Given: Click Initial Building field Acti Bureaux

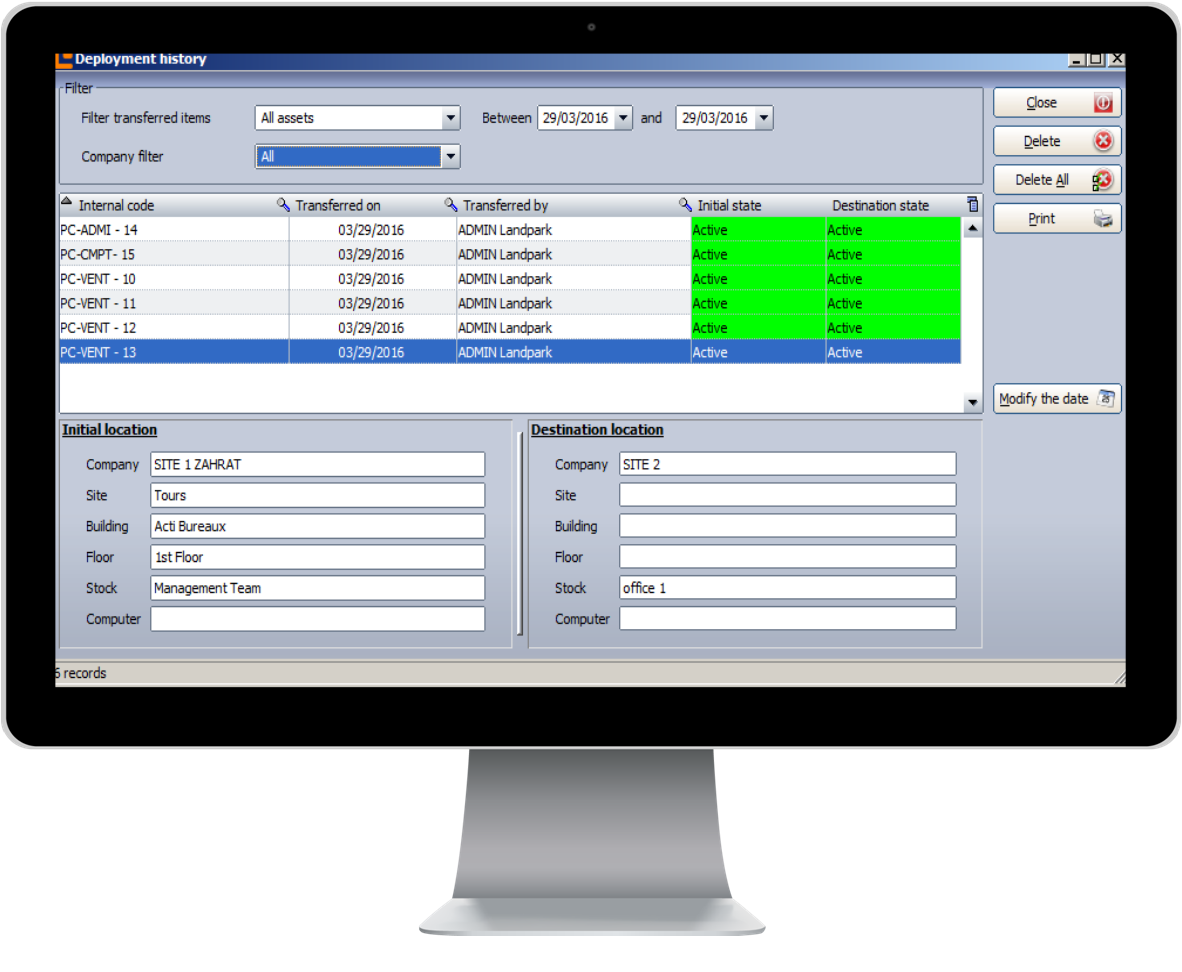Looking at the screenshot, I should click(x=317, y=526).
